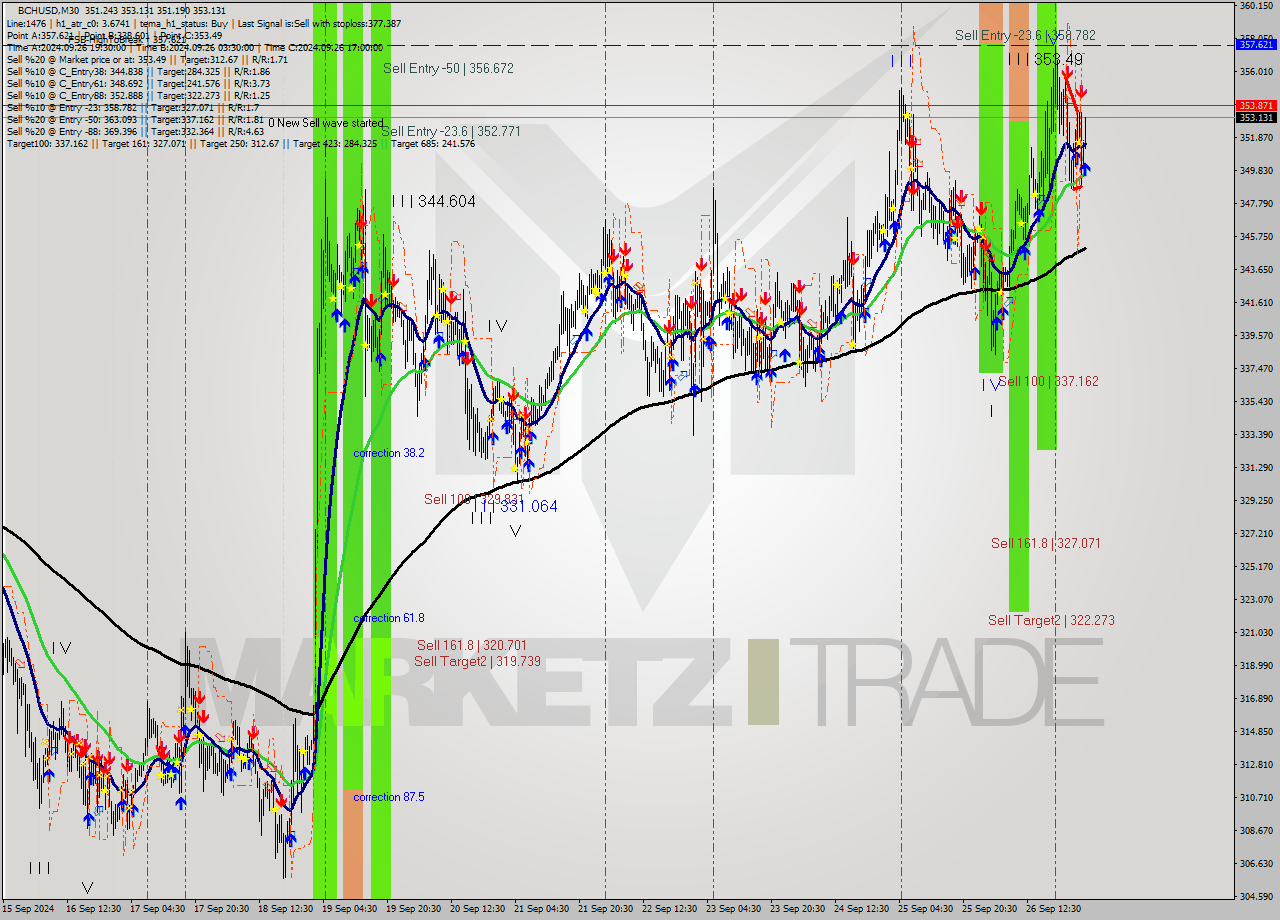Click the 'Sell 161.8 | 327.071' label
1280x920 pixels.
[x=1046, y=543]
